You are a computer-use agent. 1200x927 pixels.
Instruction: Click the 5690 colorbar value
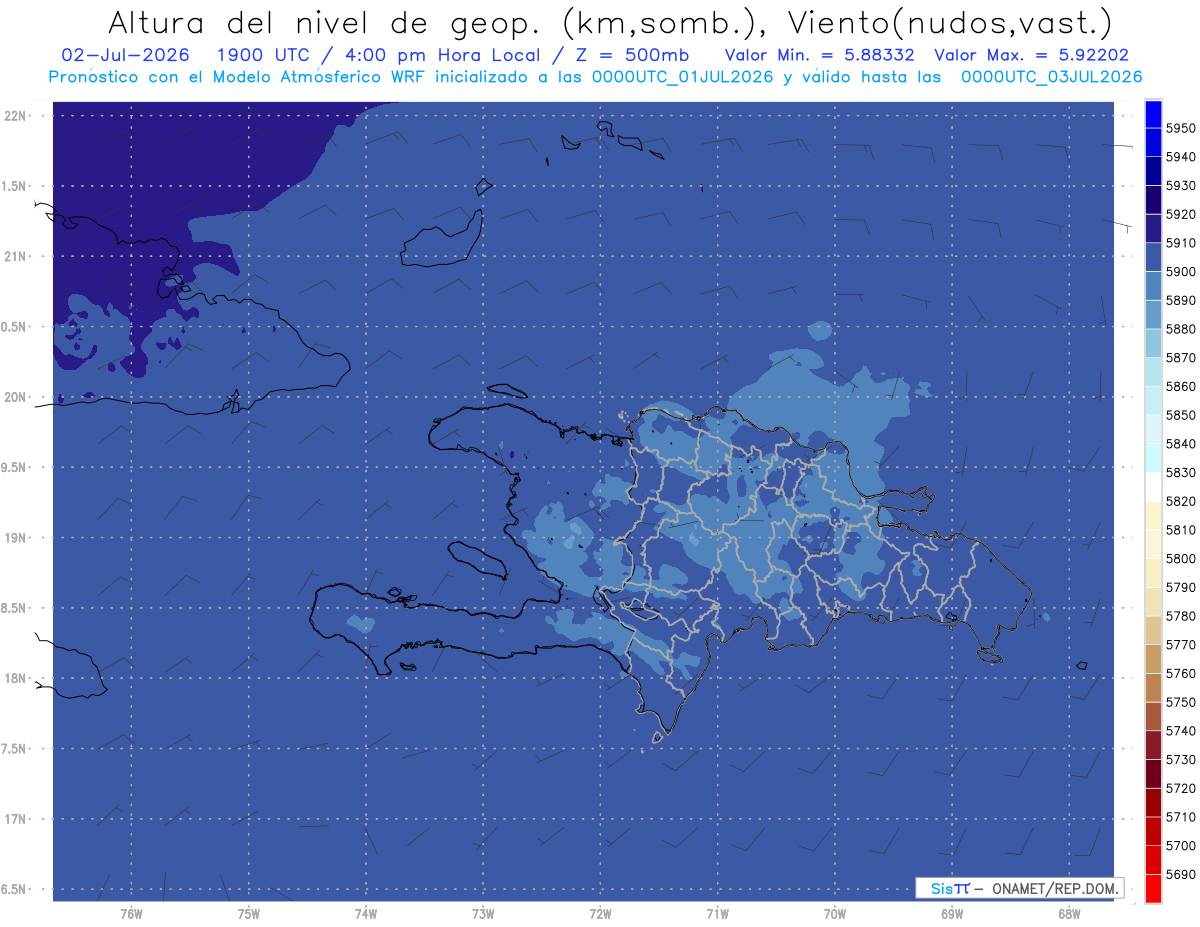tap(1181, 874)
